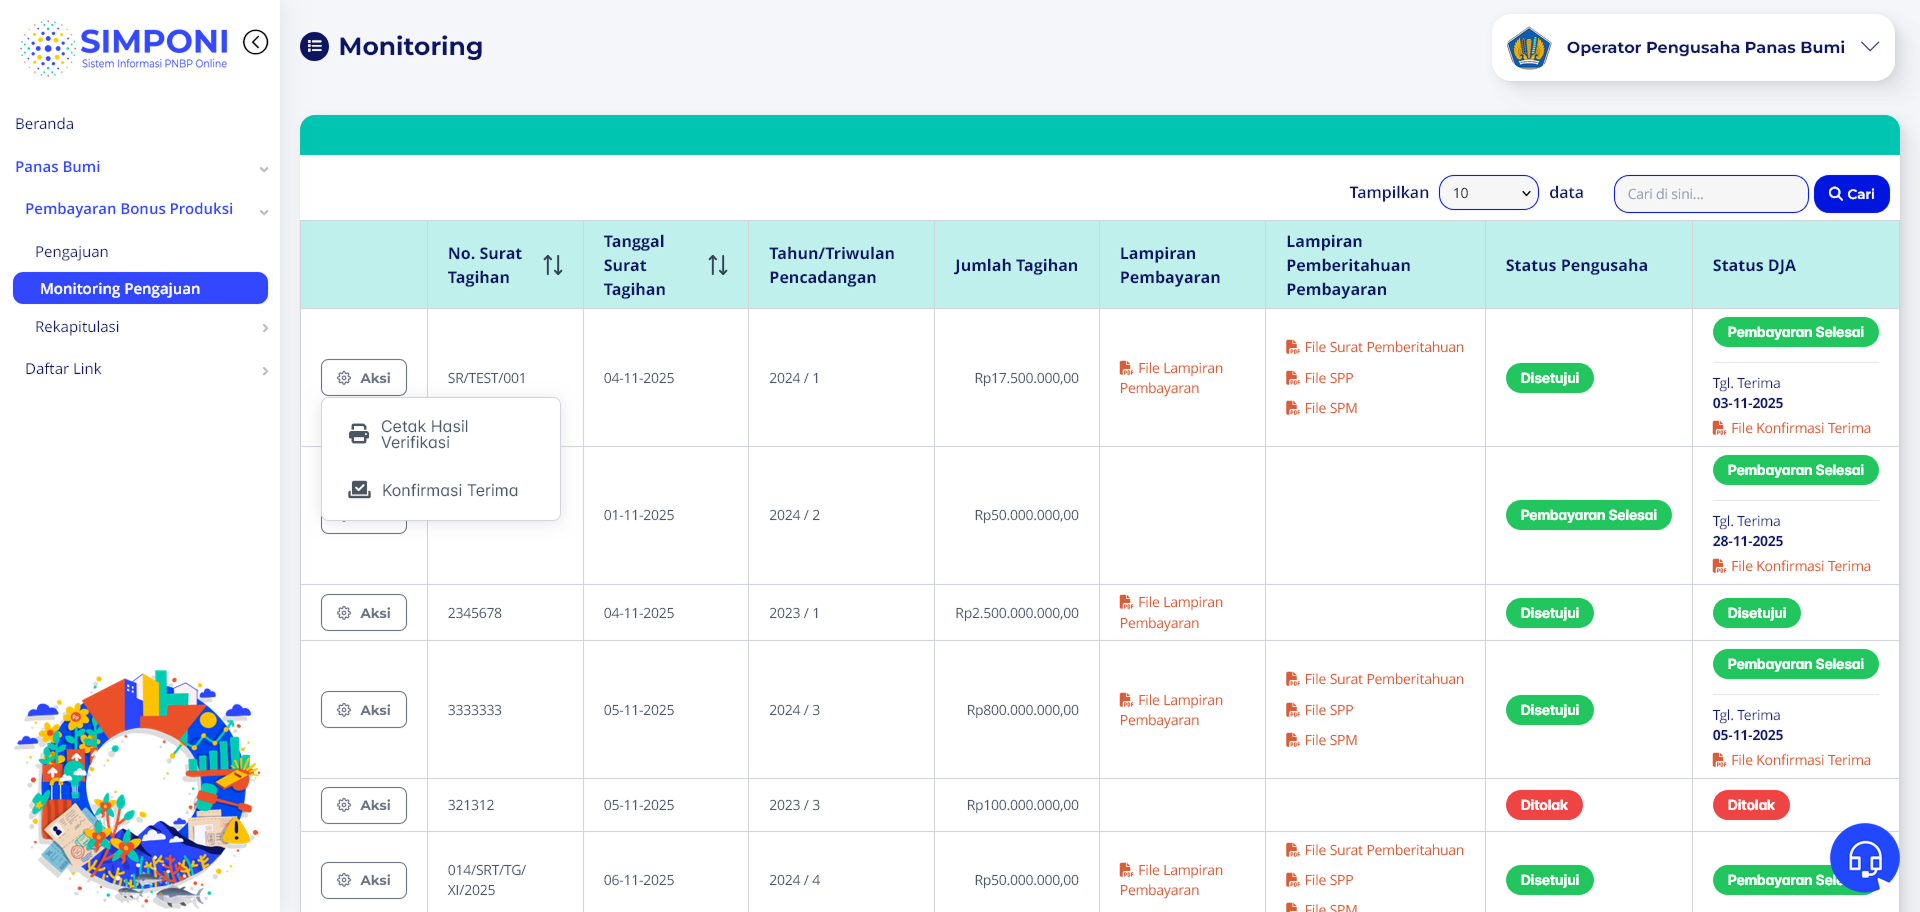Choose Konfirmasi Terima from menu
1920x912 pixels.
coord(440,490)
